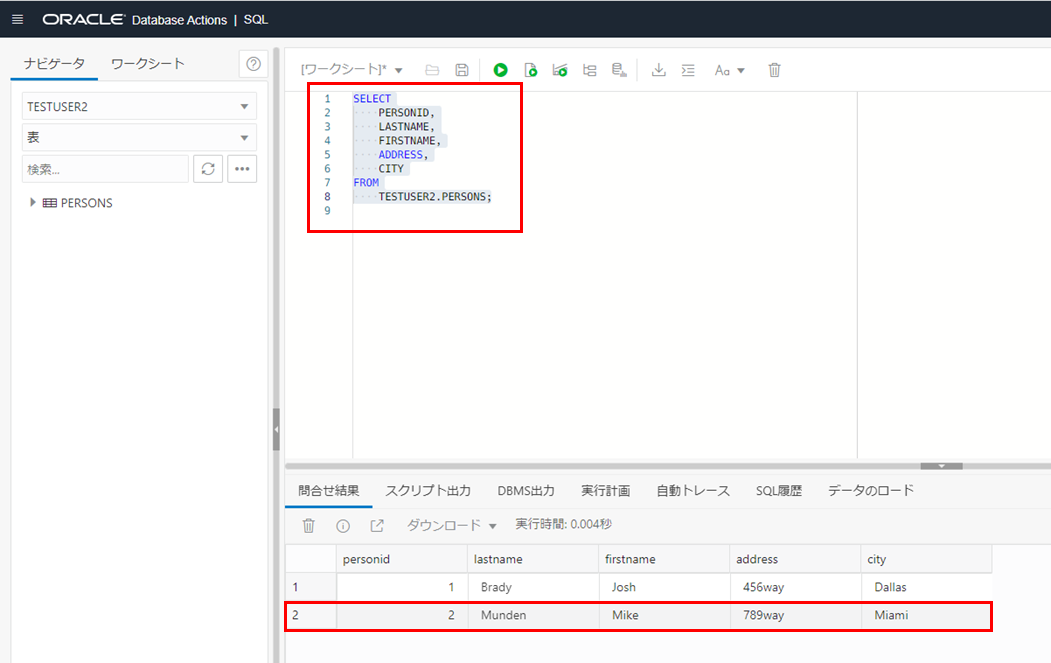Viewport: 1051px width, 663px height.
Task: Switch to the スクリプト出力 tab
Action: tap(427, 491)
